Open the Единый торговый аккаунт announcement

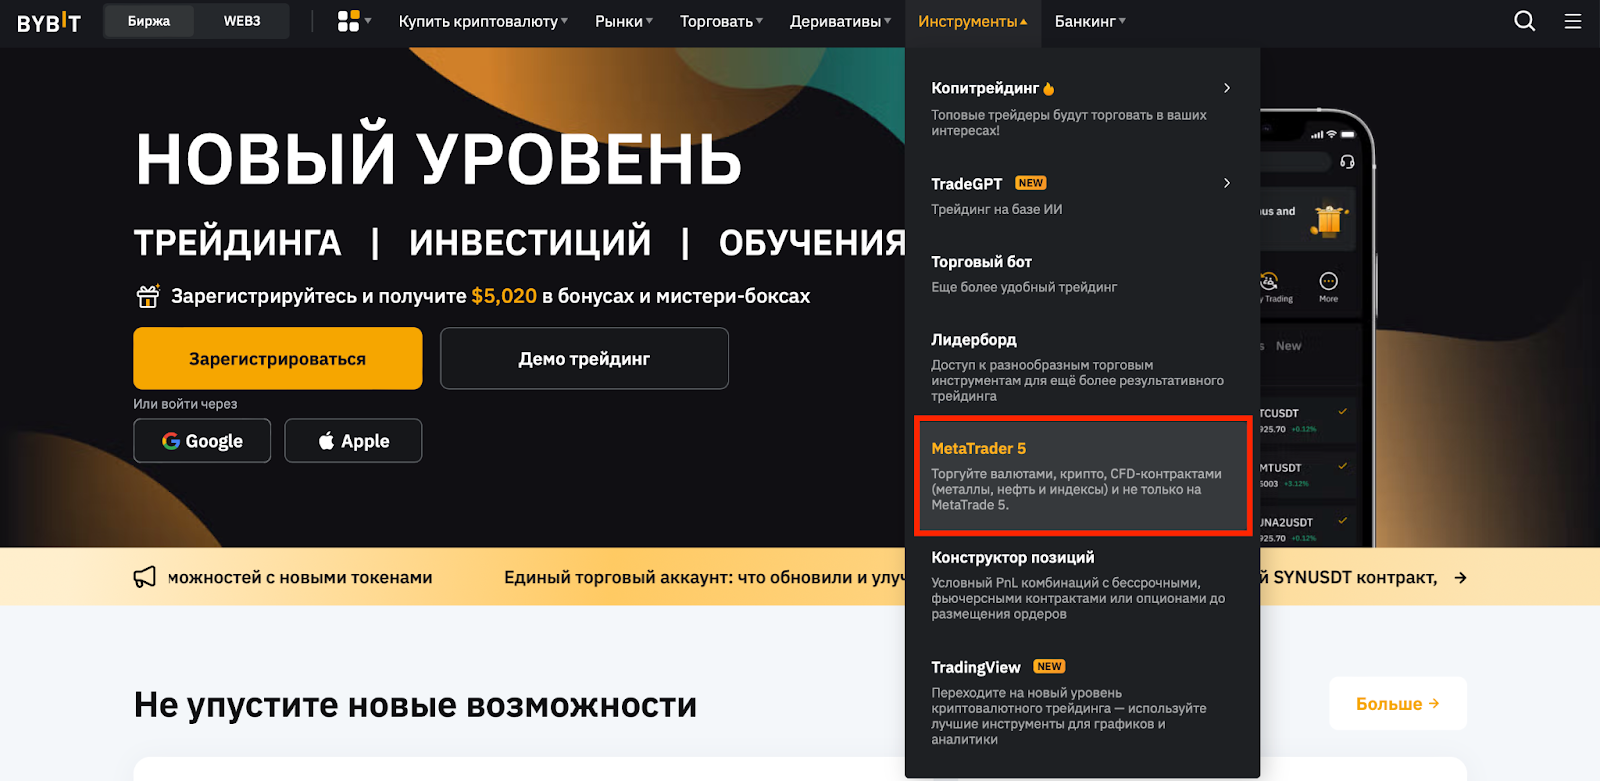(x=704, y=577)
